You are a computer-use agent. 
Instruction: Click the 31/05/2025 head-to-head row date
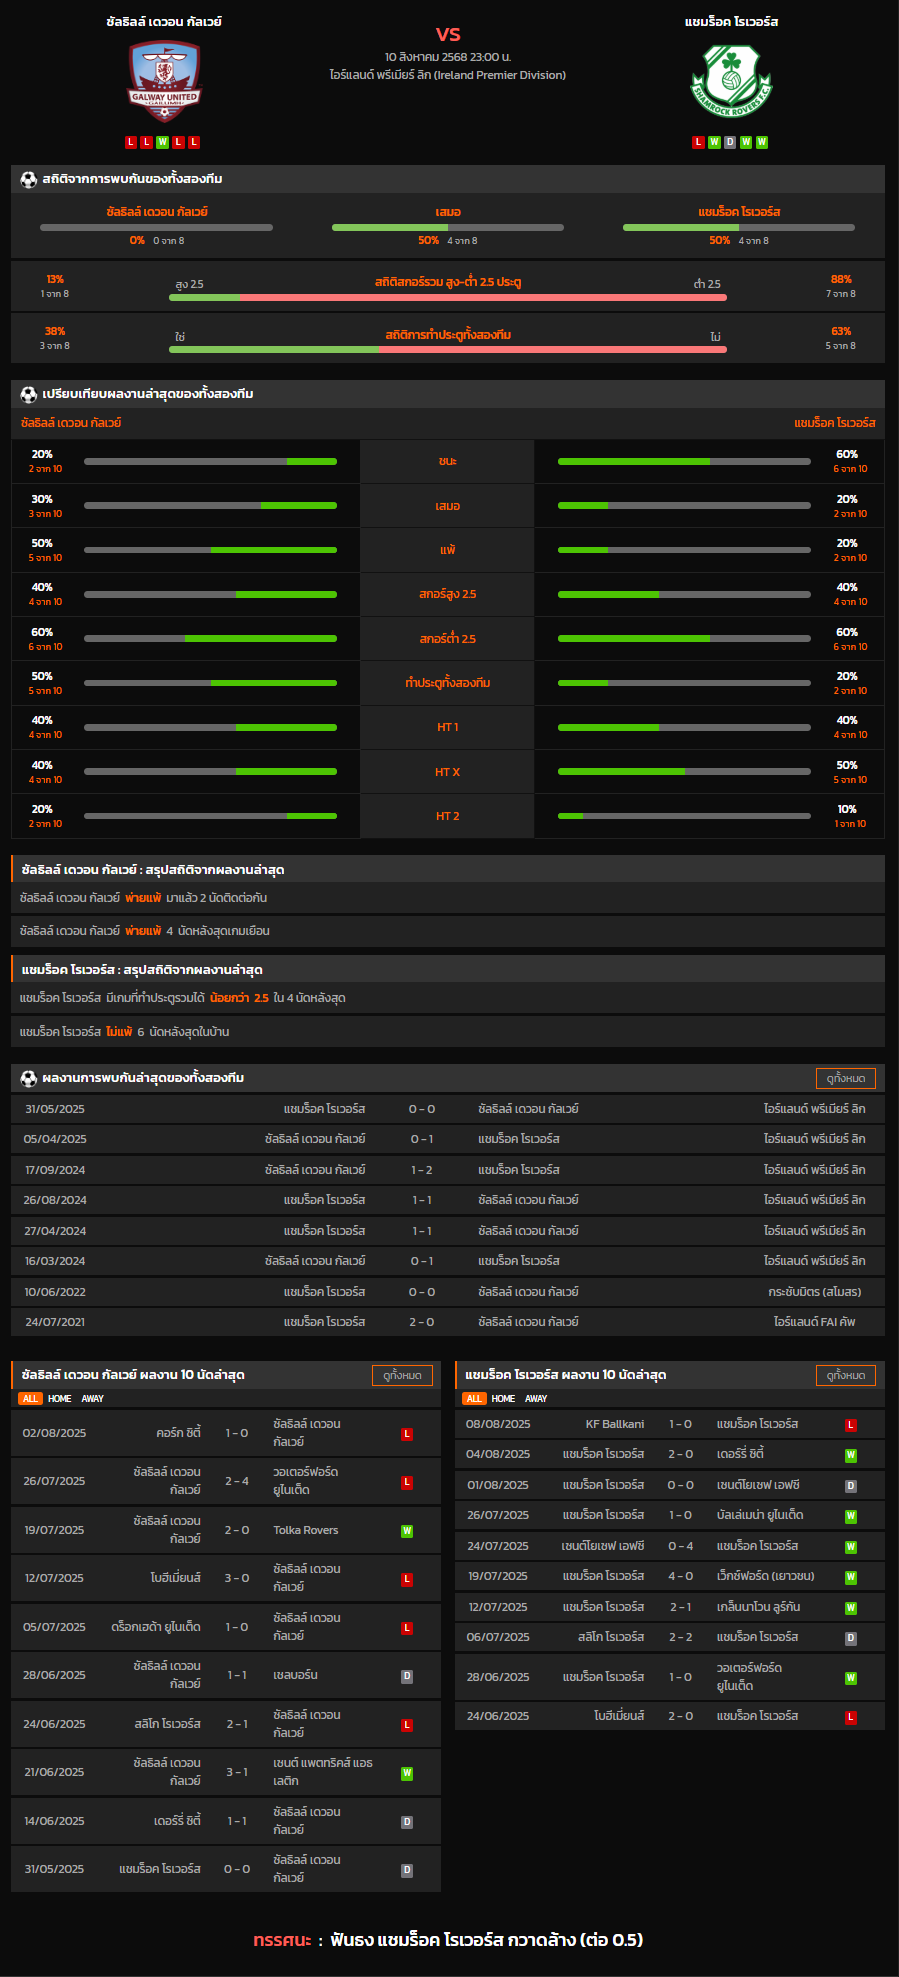click(55, 1109)
